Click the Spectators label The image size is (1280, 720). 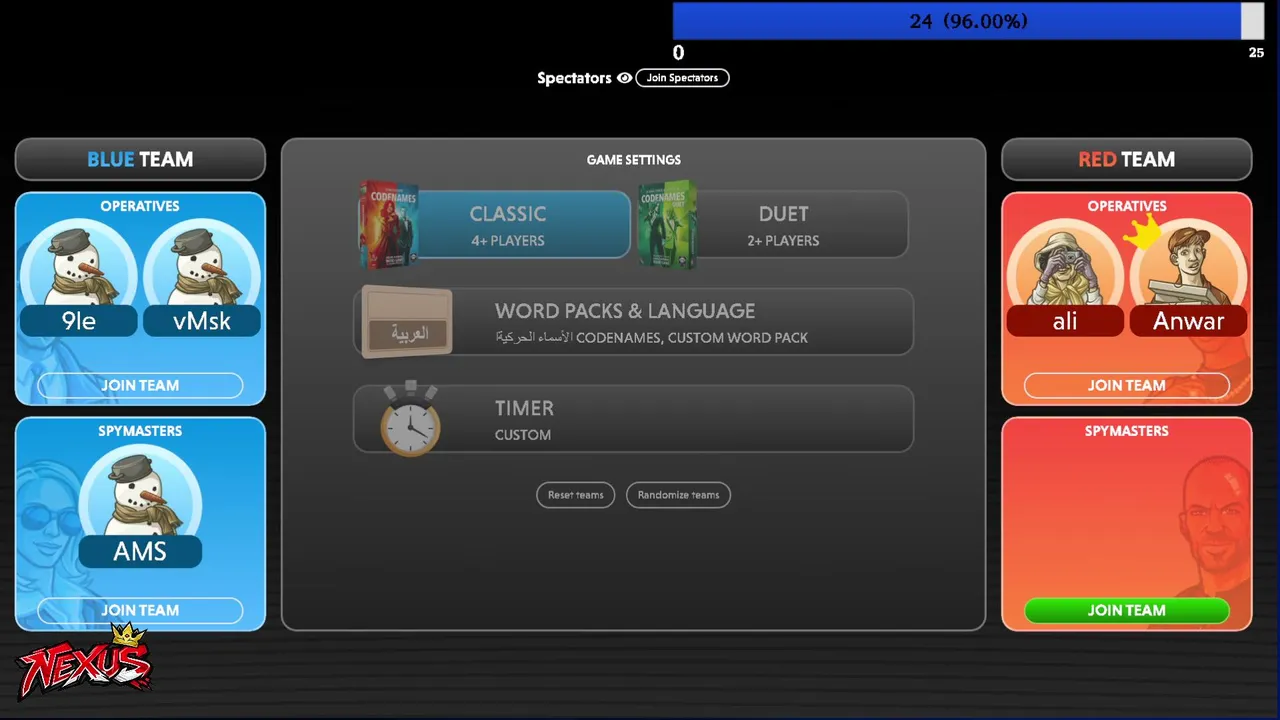point(574,78)
